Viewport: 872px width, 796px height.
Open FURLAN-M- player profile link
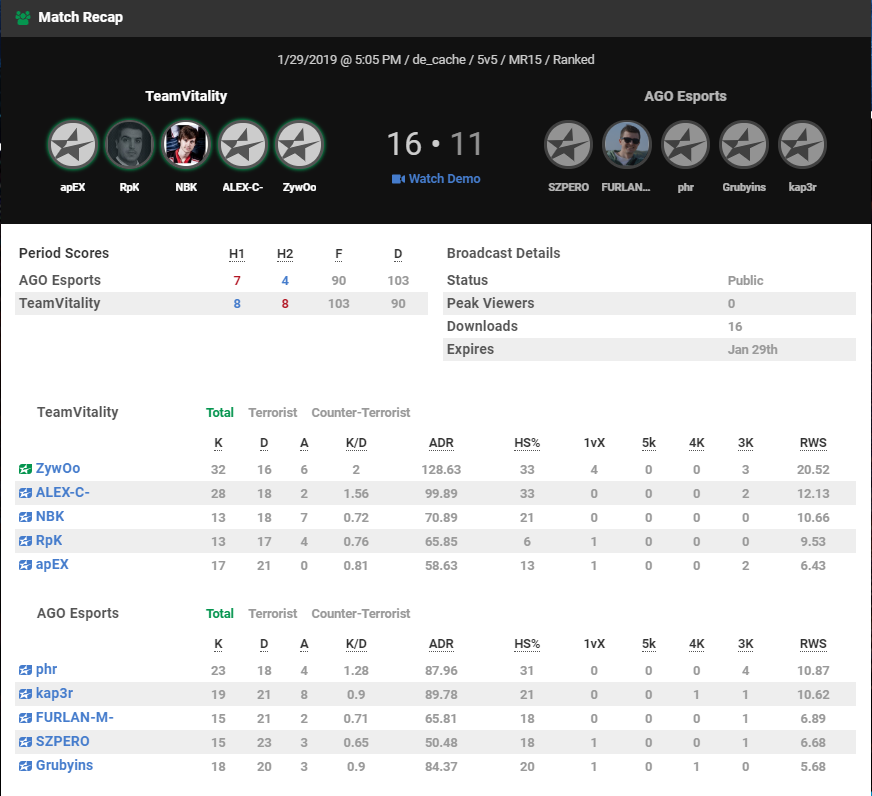coord(75,717)
